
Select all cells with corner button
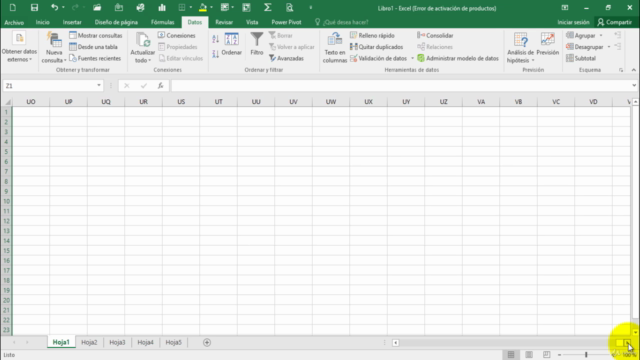click(7, 102)
